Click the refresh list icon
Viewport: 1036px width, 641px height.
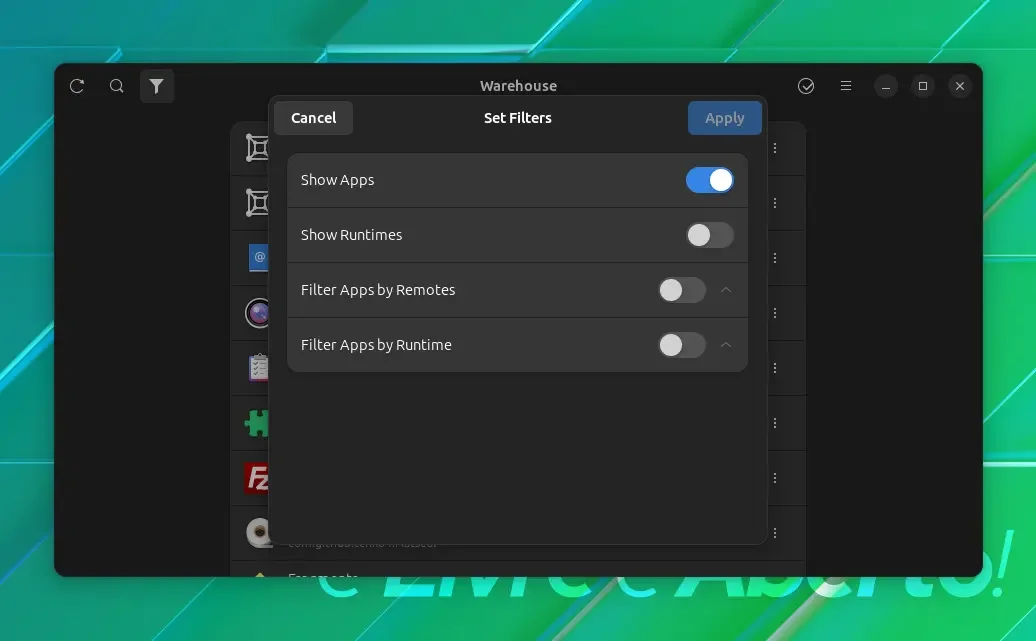(x=77, y=86)
